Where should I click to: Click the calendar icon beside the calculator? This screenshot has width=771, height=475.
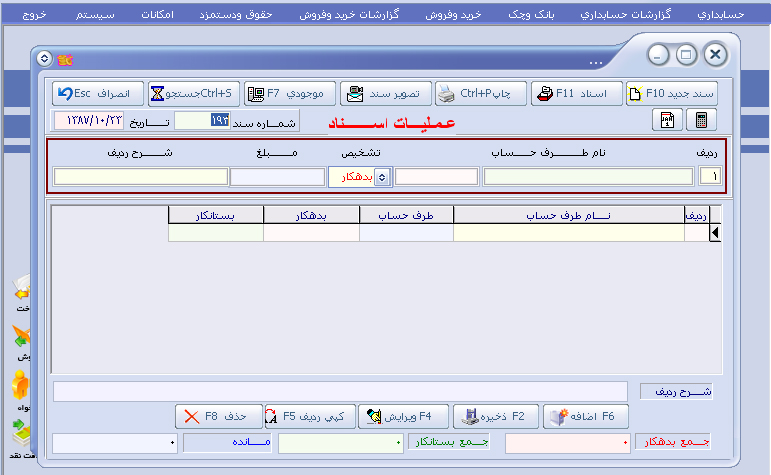point(667,120)
